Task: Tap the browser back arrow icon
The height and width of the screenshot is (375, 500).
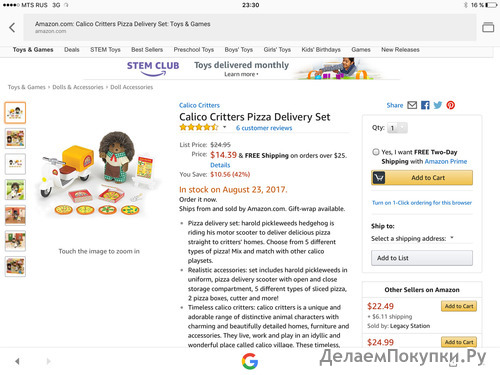Action: [x=12, y=27]
